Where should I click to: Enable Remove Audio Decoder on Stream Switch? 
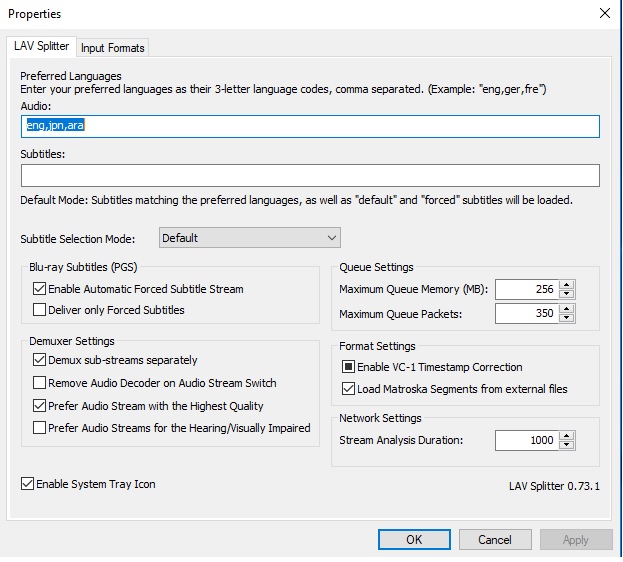coord(40,383)
